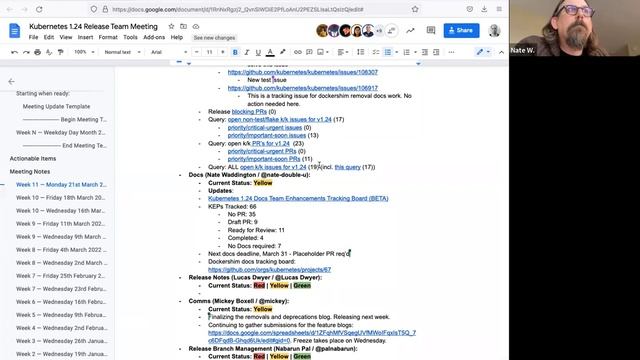Screen dimensions: 640x360
Task: Open the Help menu
Action: 177,37
